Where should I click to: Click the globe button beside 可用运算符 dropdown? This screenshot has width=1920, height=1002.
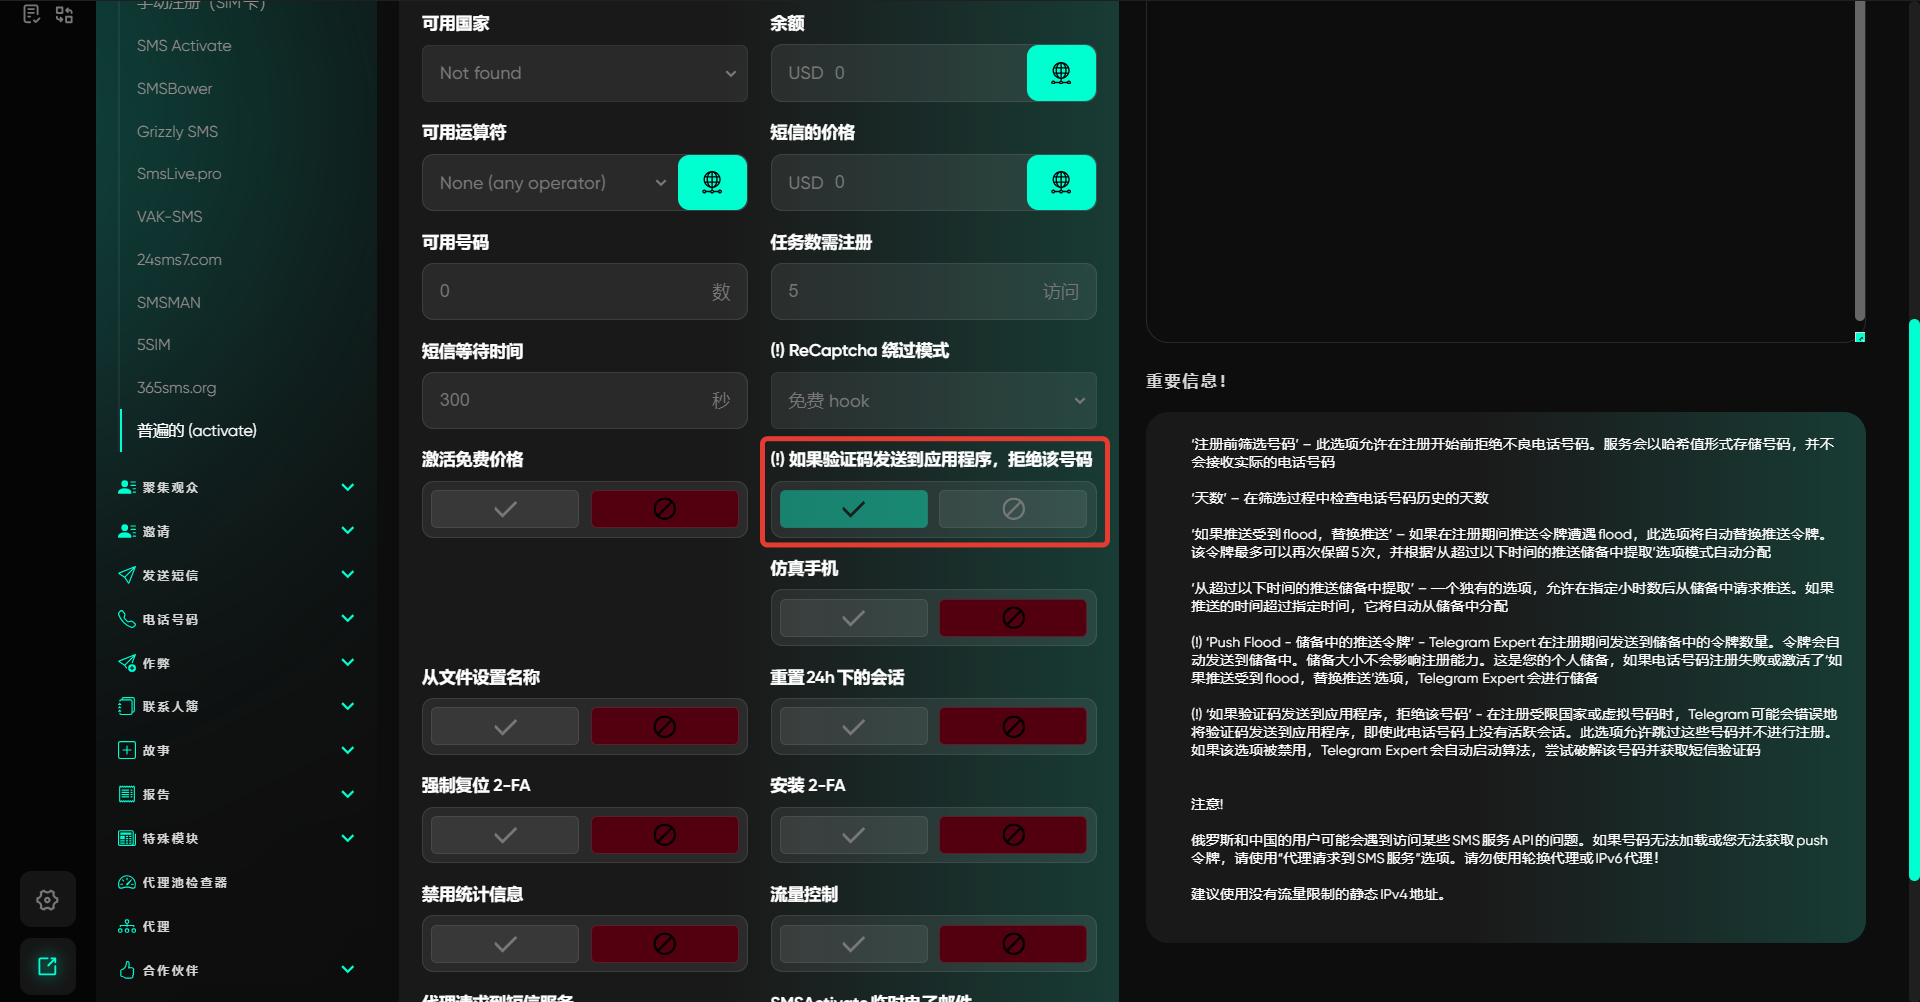pos(712,182)
